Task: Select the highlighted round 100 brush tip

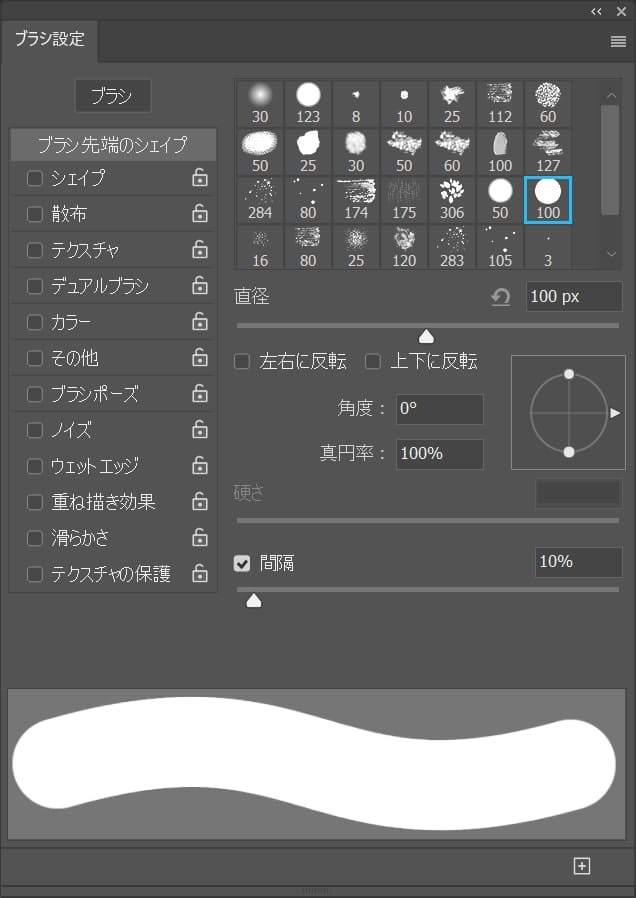Action: coord(548,200)
